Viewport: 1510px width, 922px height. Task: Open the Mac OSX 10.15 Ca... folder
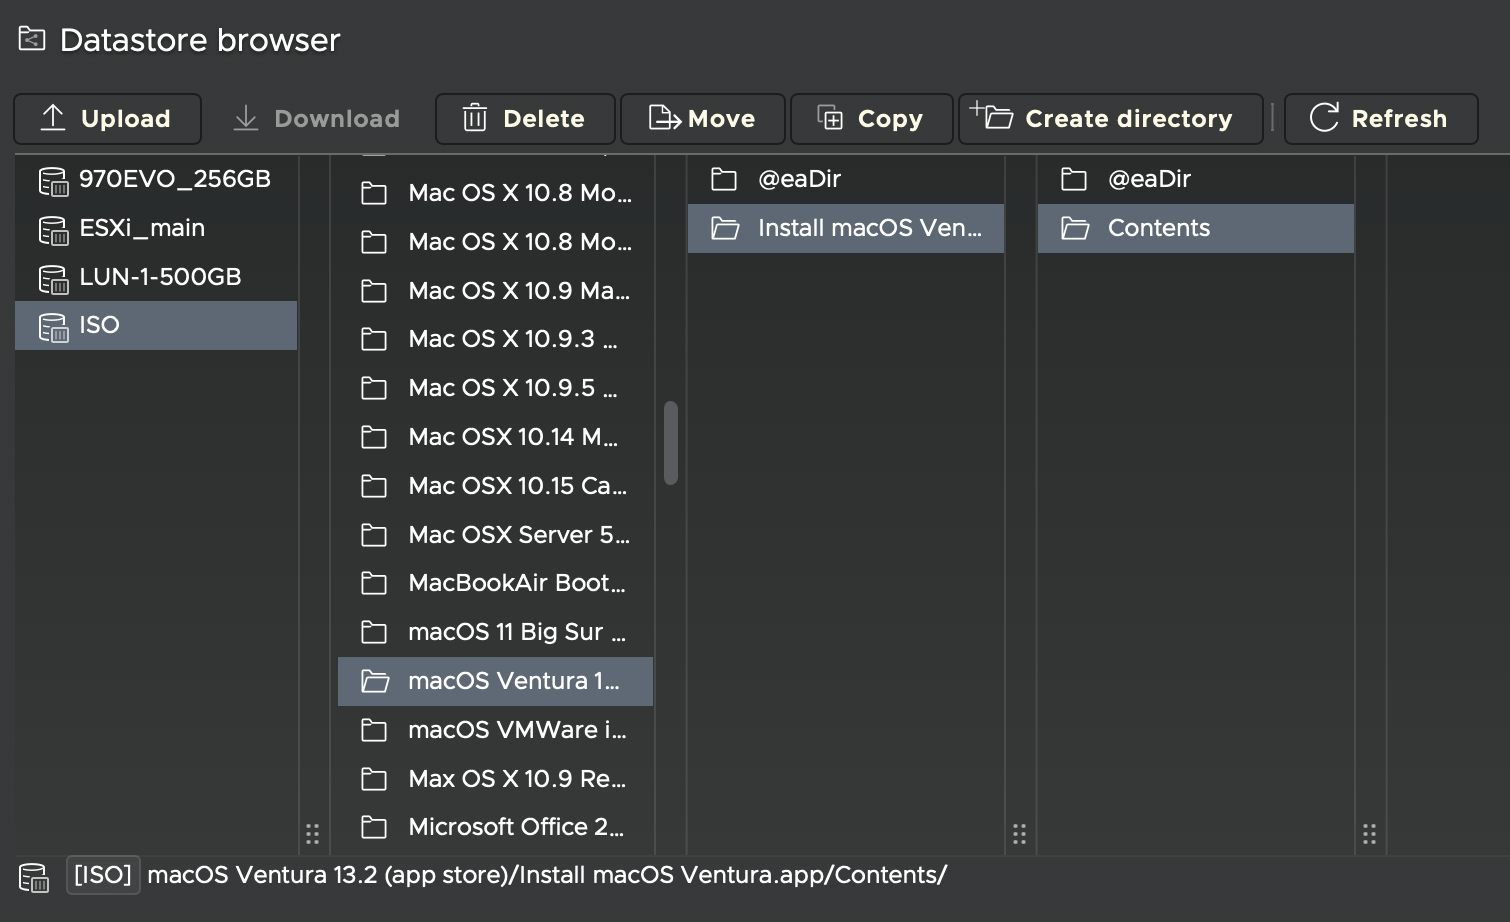[x=495, y=486]
